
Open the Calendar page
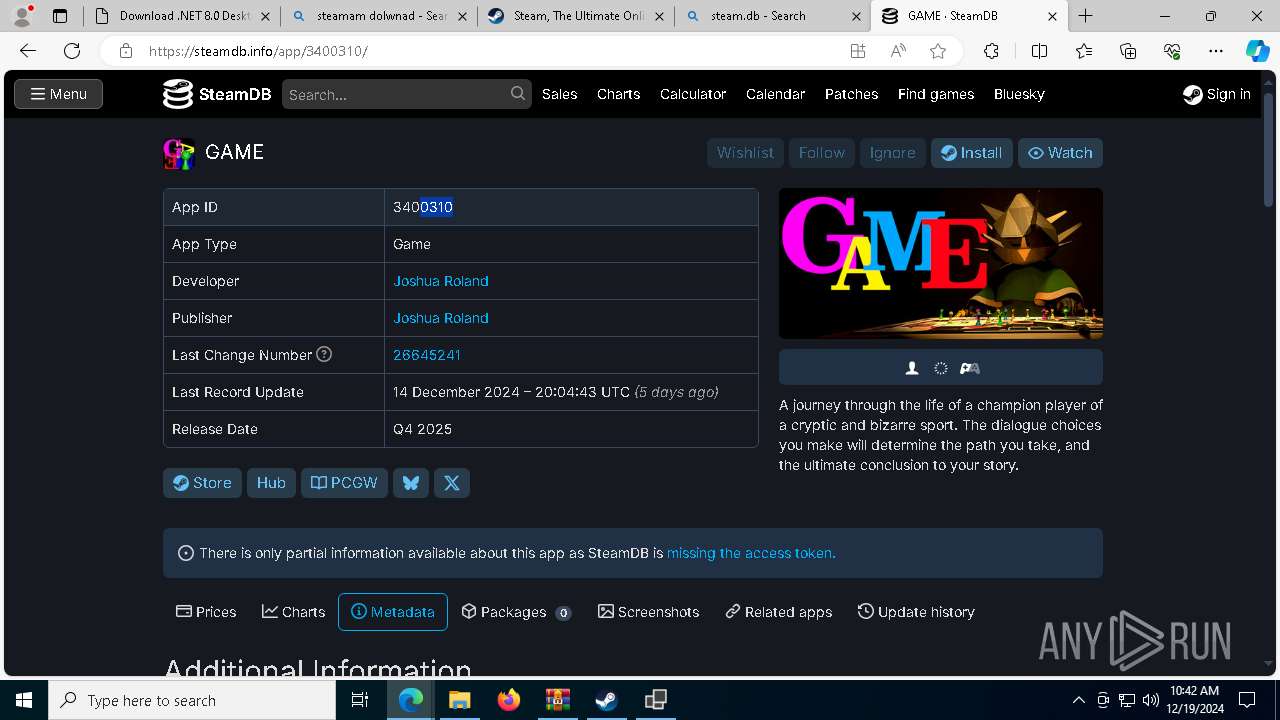(x=775, y=94)
